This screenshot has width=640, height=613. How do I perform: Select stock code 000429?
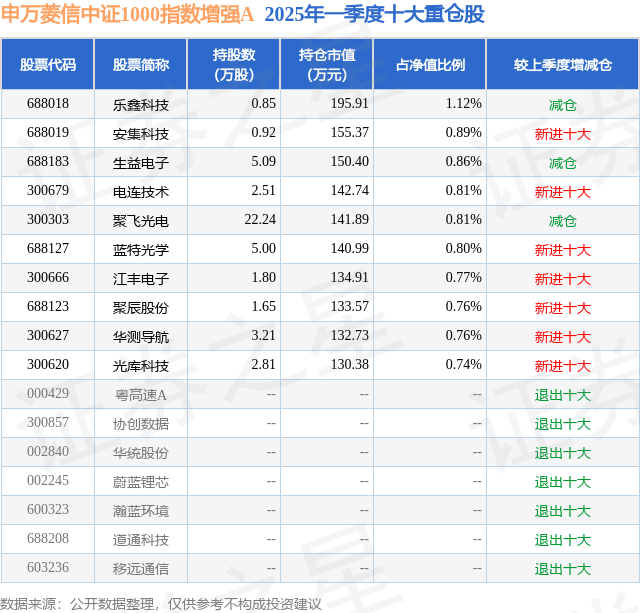click(x=48, y=393)
